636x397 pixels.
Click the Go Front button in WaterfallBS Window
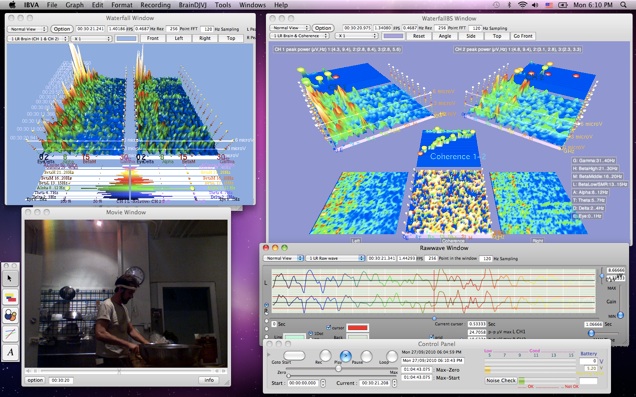click(x=523, y=36)
